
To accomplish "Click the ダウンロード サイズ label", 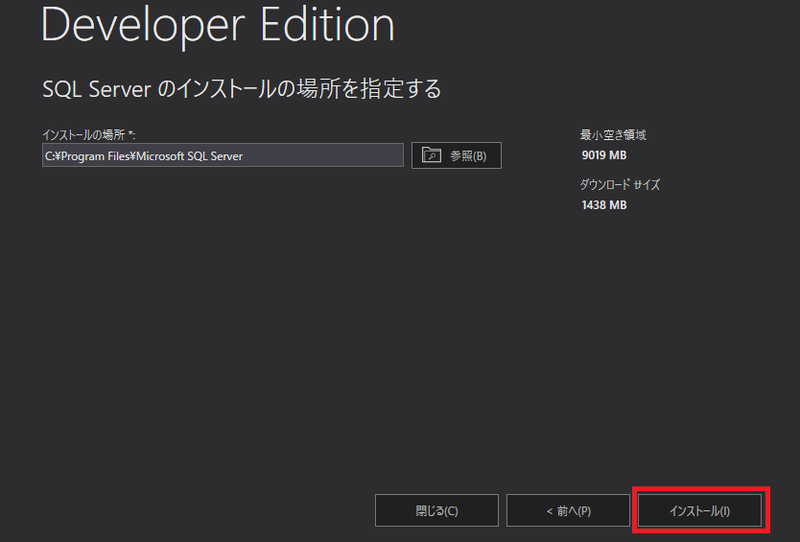I will pos(620,185).
